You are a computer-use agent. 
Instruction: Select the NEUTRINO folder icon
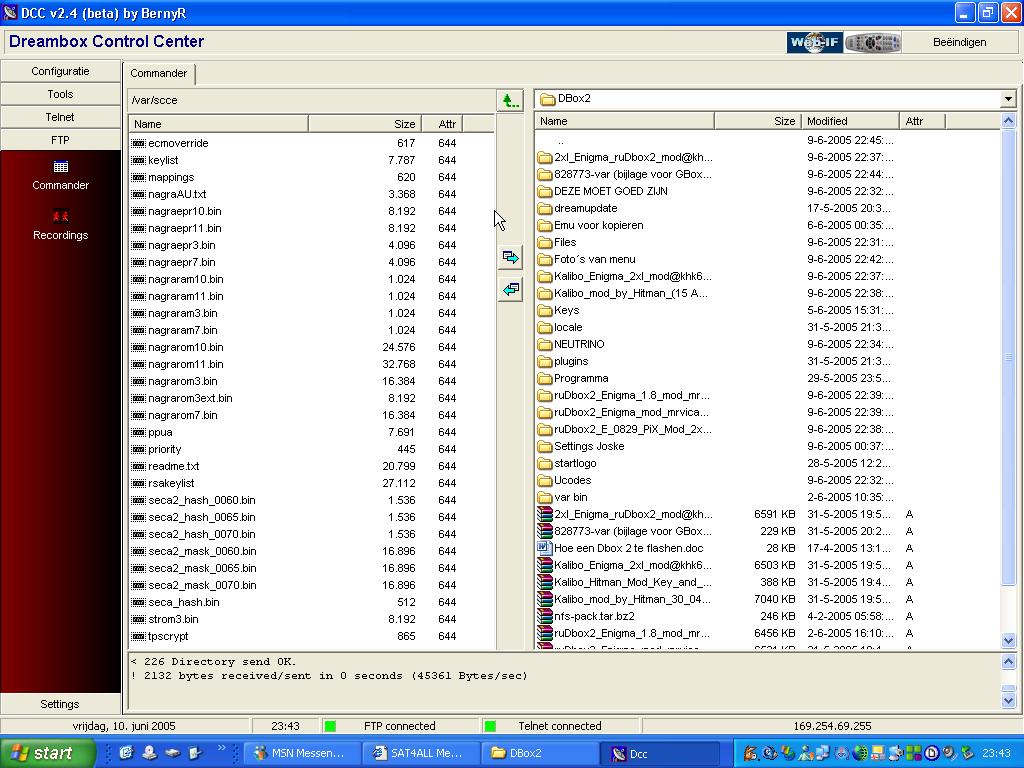pos(545,344)
